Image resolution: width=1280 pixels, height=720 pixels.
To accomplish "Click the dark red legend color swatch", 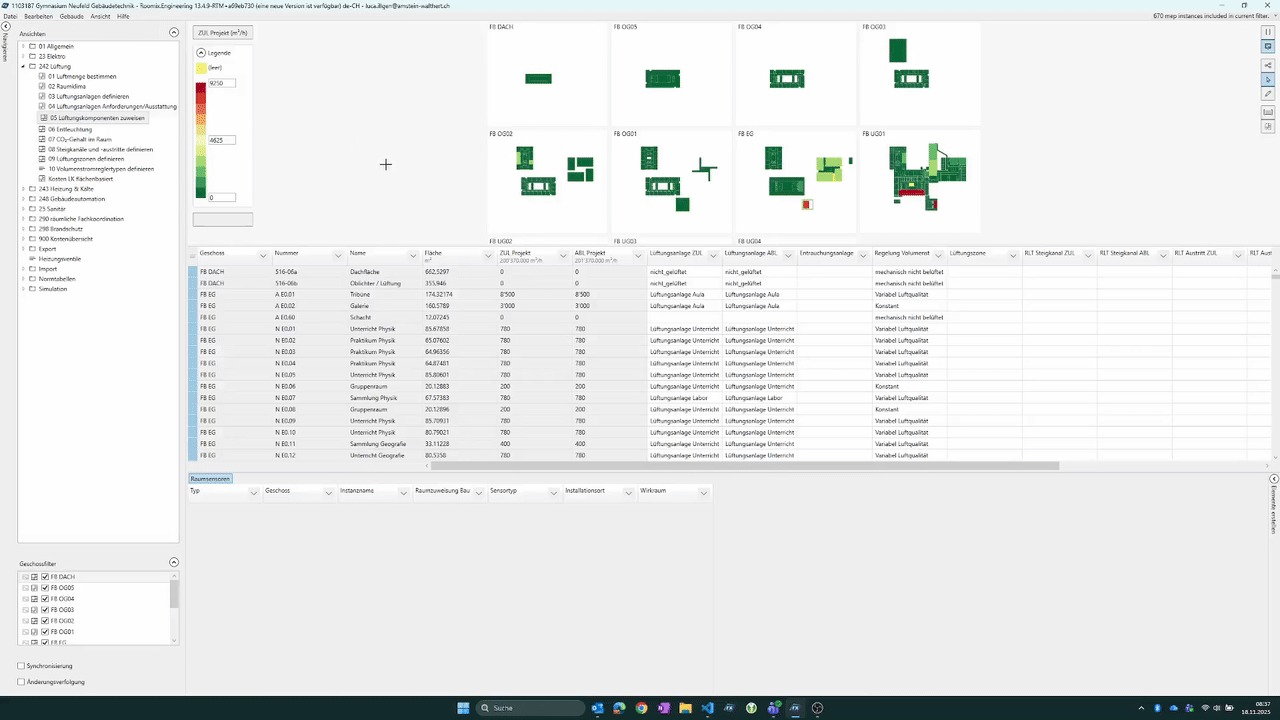I will [x=201, y=87].
